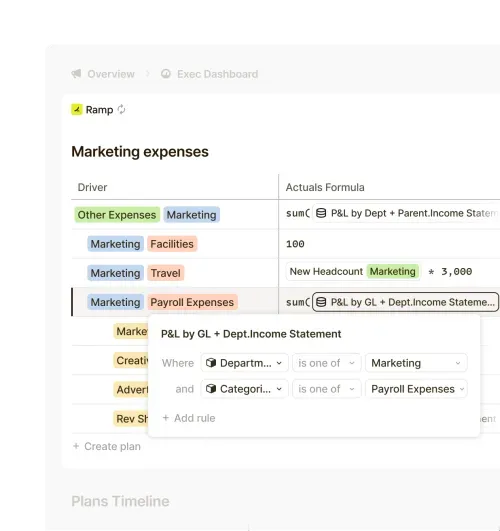
Task: Click Marketing tag in Payroll Expenses row
Action: (x=116, y=302)
